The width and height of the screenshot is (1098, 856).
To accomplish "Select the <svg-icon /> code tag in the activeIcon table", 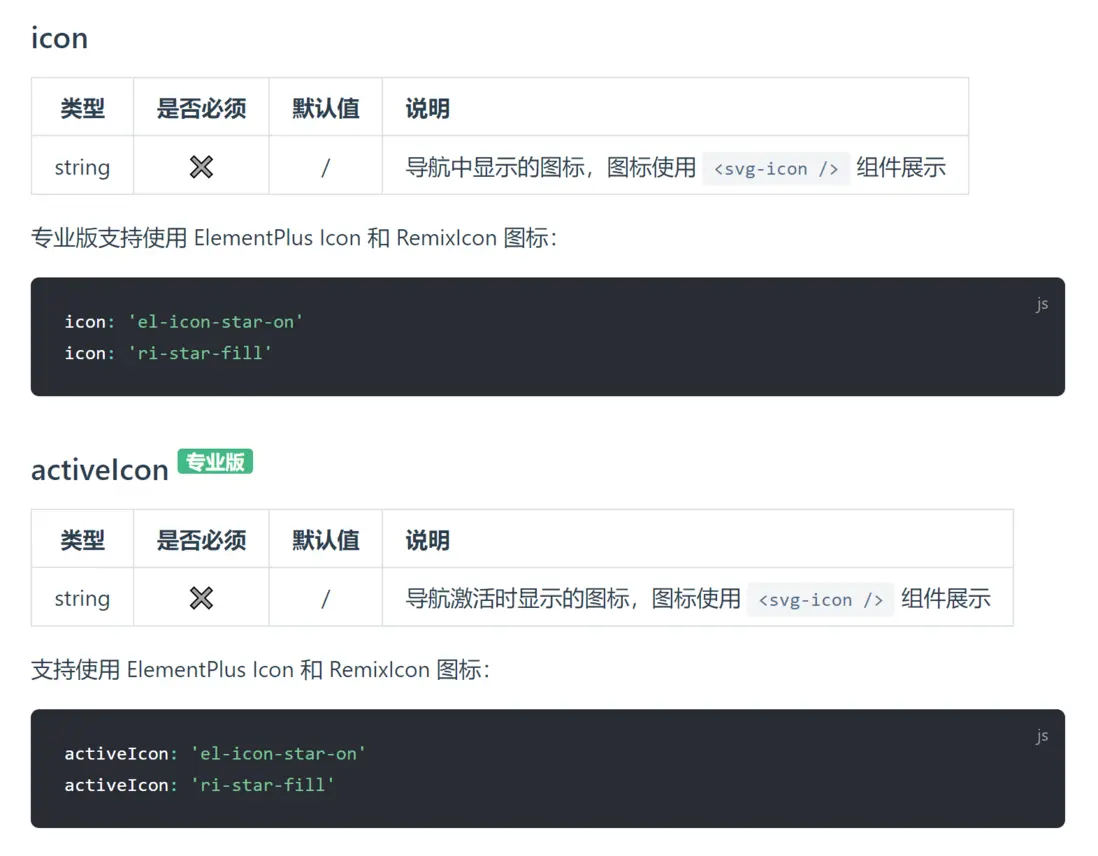I will 820,599.
